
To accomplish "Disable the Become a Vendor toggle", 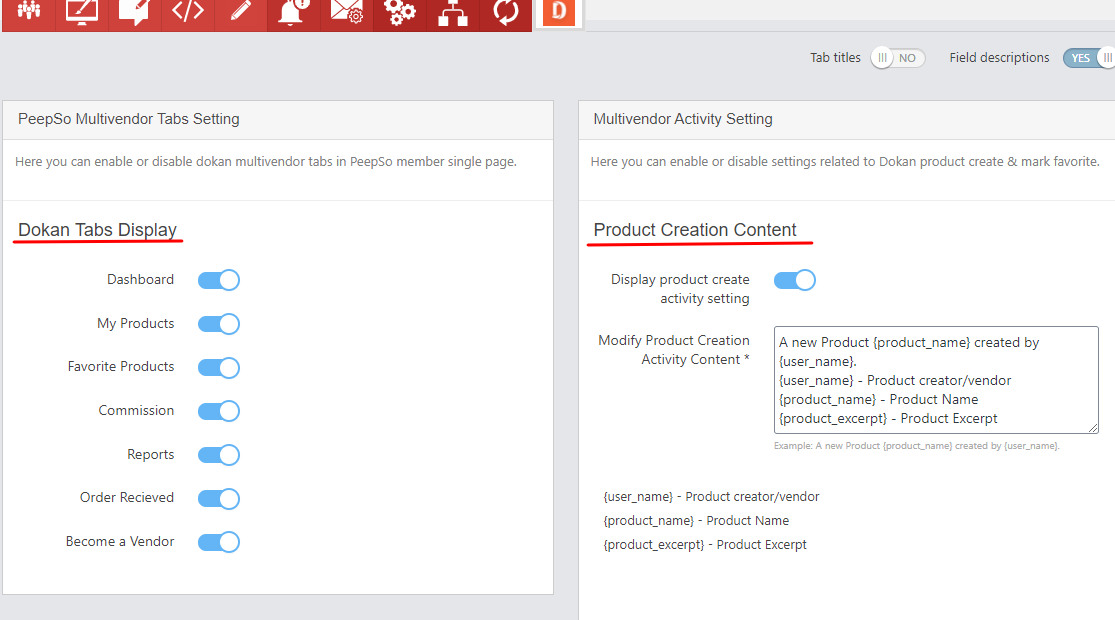I will tap(219, 542).
